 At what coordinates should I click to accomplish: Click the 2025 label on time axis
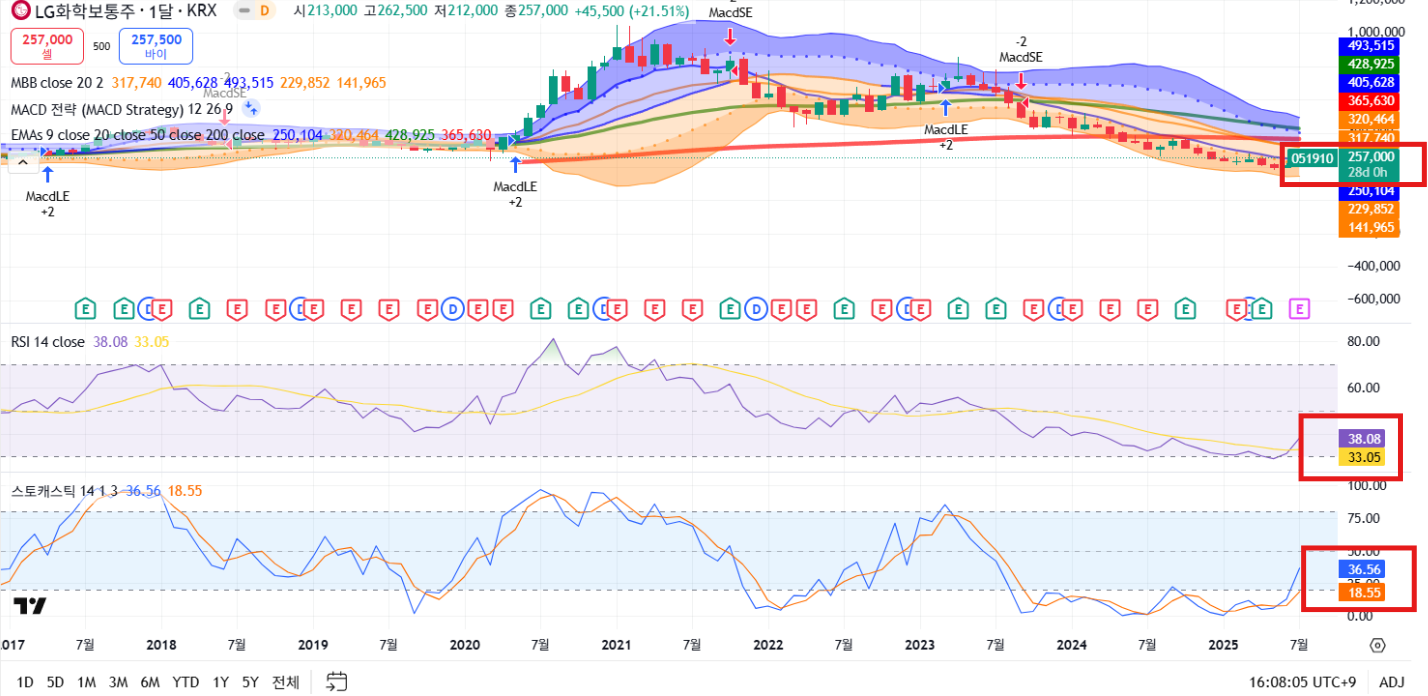coord(1223,645)
